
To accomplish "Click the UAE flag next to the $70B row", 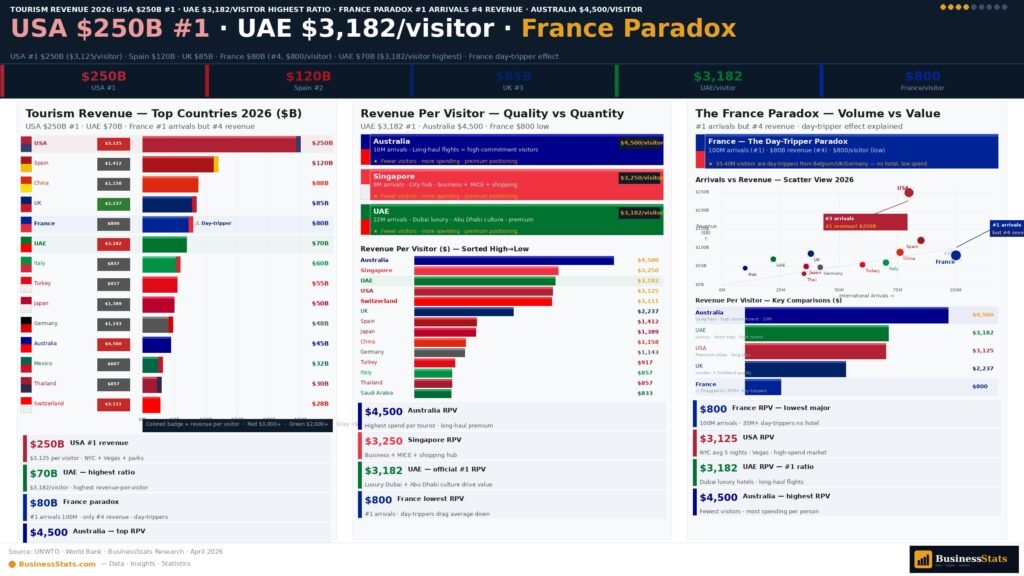I will click(x=25, y=243).
